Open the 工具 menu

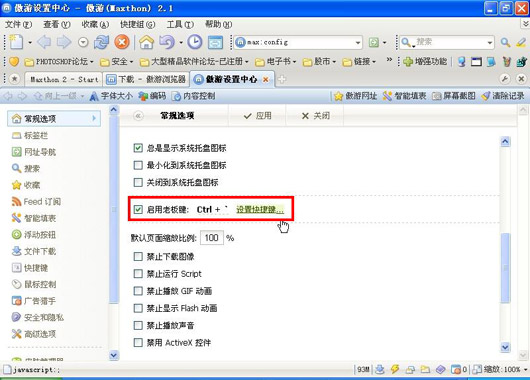tap(180, 24)
